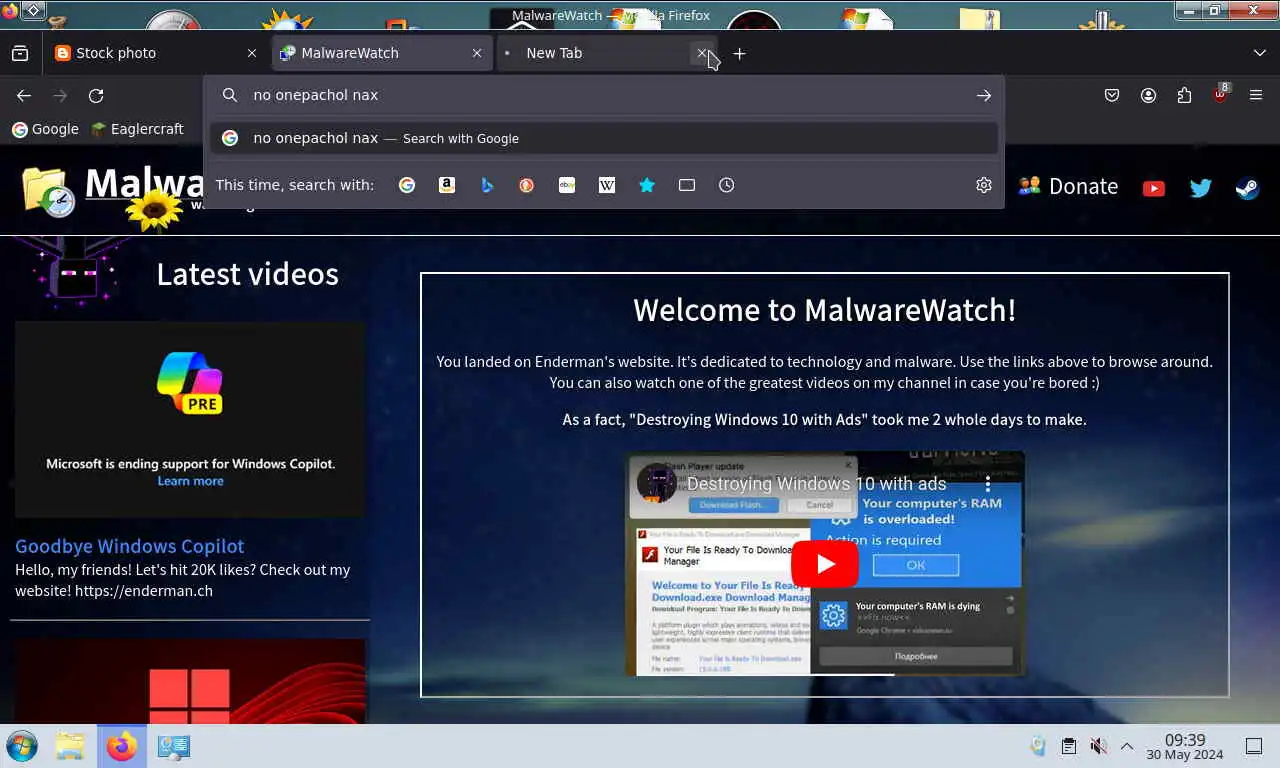This screenshot has width=1280, height=768.
Task: Open uBlock Origin extension icon
Action: pyautogui.click(x=1221, y=94)
